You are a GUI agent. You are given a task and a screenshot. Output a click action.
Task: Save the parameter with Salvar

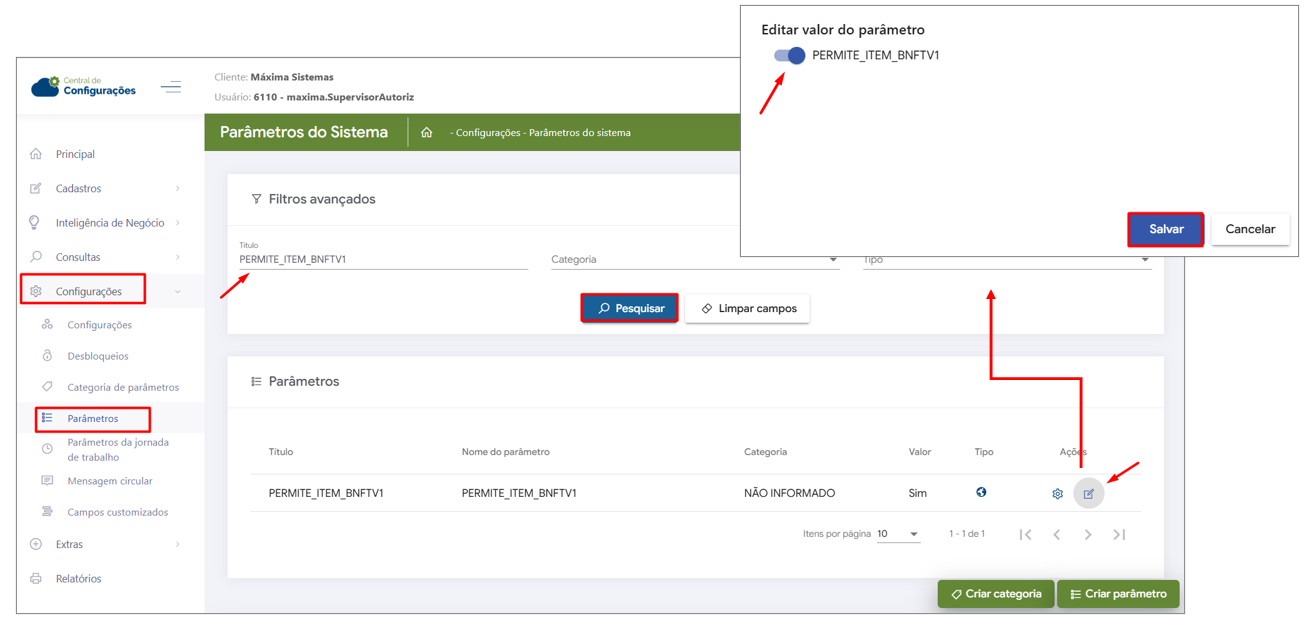tap(1166, 229)
